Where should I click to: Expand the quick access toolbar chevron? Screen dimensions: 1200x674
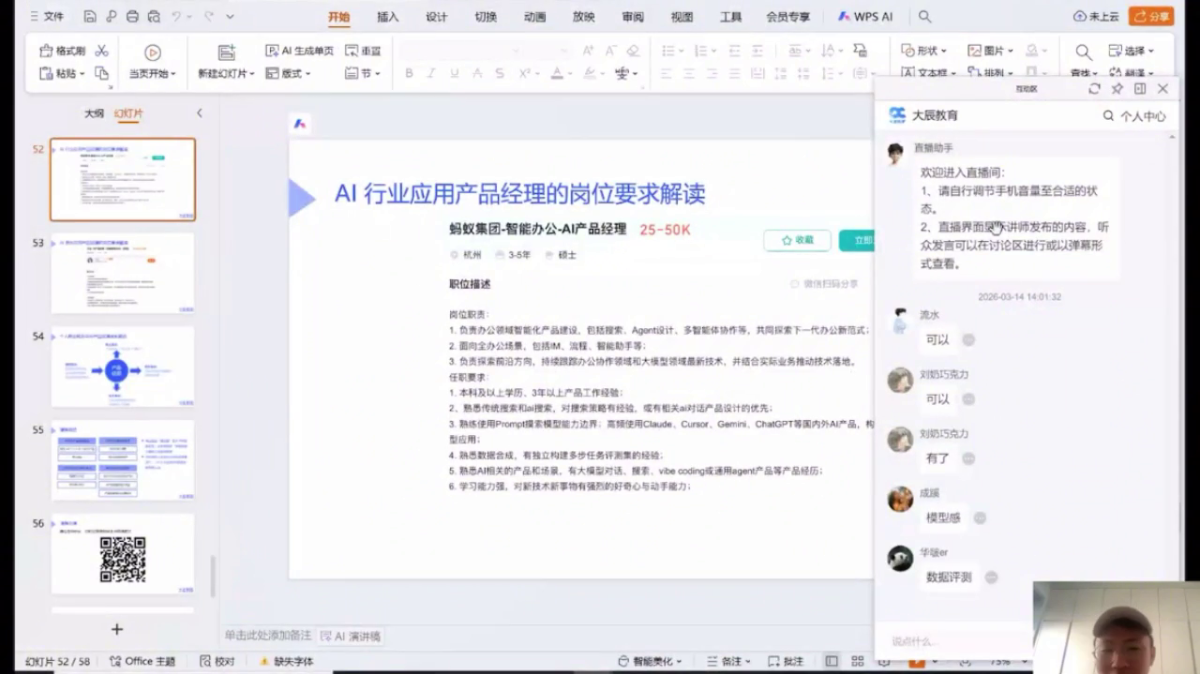click(x=231, y=17)
